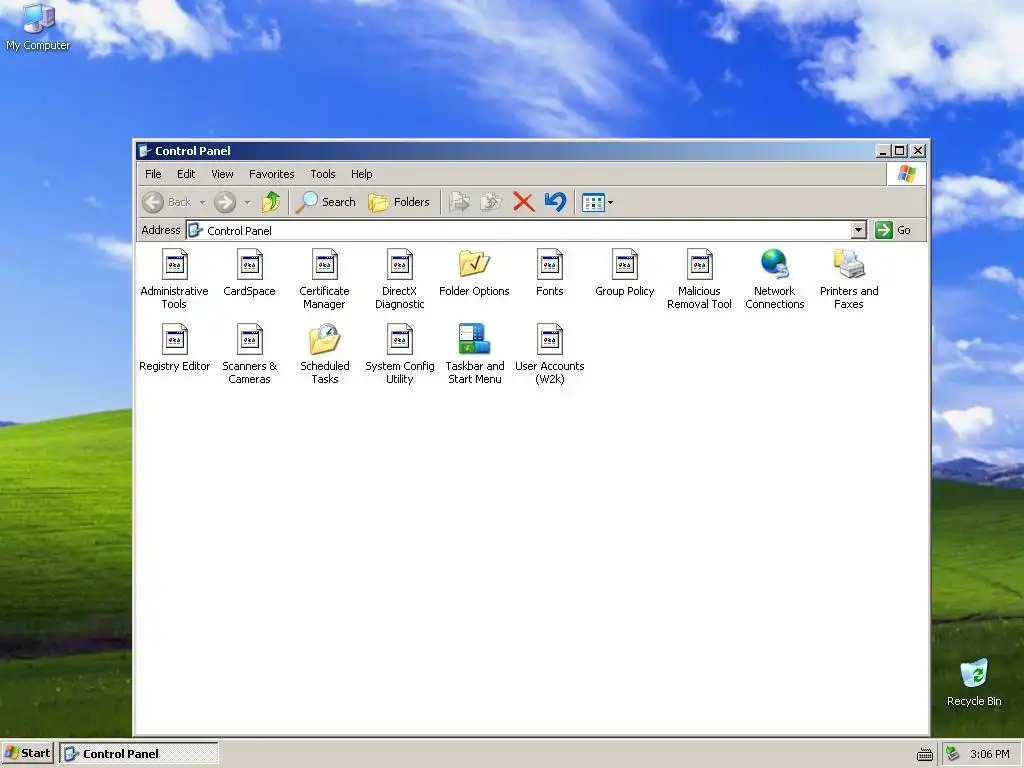Viewport: 1024px width, 768px height.
Task: Open the File menu
Action: (x=153, y=174)
